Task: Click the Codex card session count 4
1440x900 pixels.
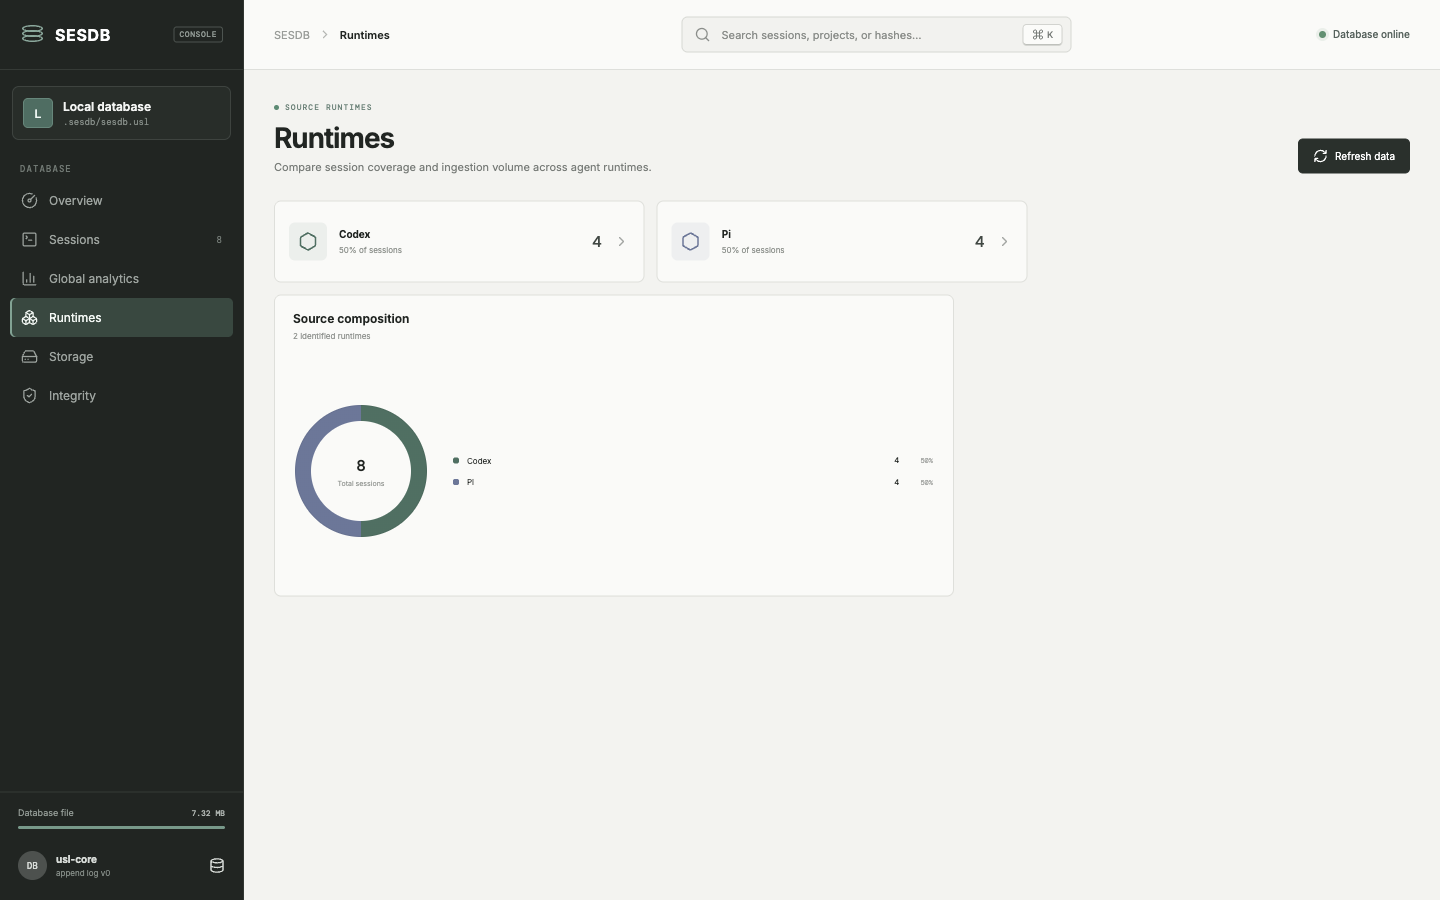Action: coord(597,242)
